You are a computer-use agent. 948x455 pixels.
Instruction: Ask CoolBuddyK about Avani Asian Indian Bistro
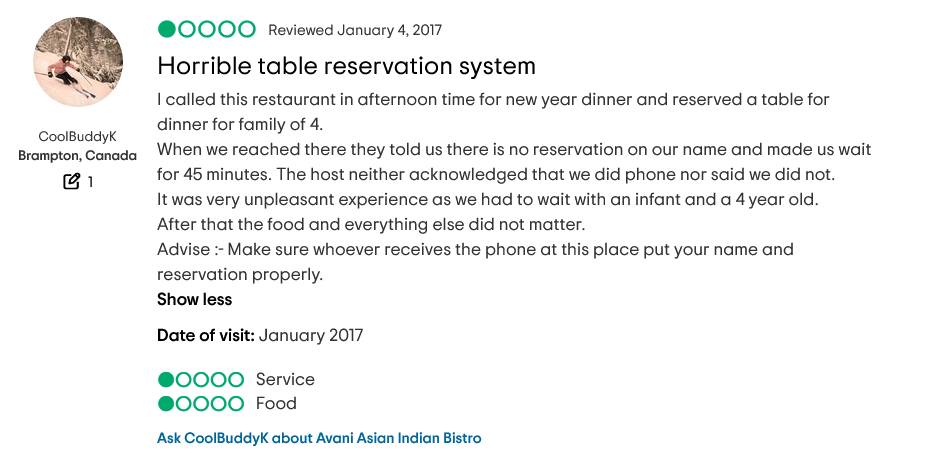(x=319, y=438)
